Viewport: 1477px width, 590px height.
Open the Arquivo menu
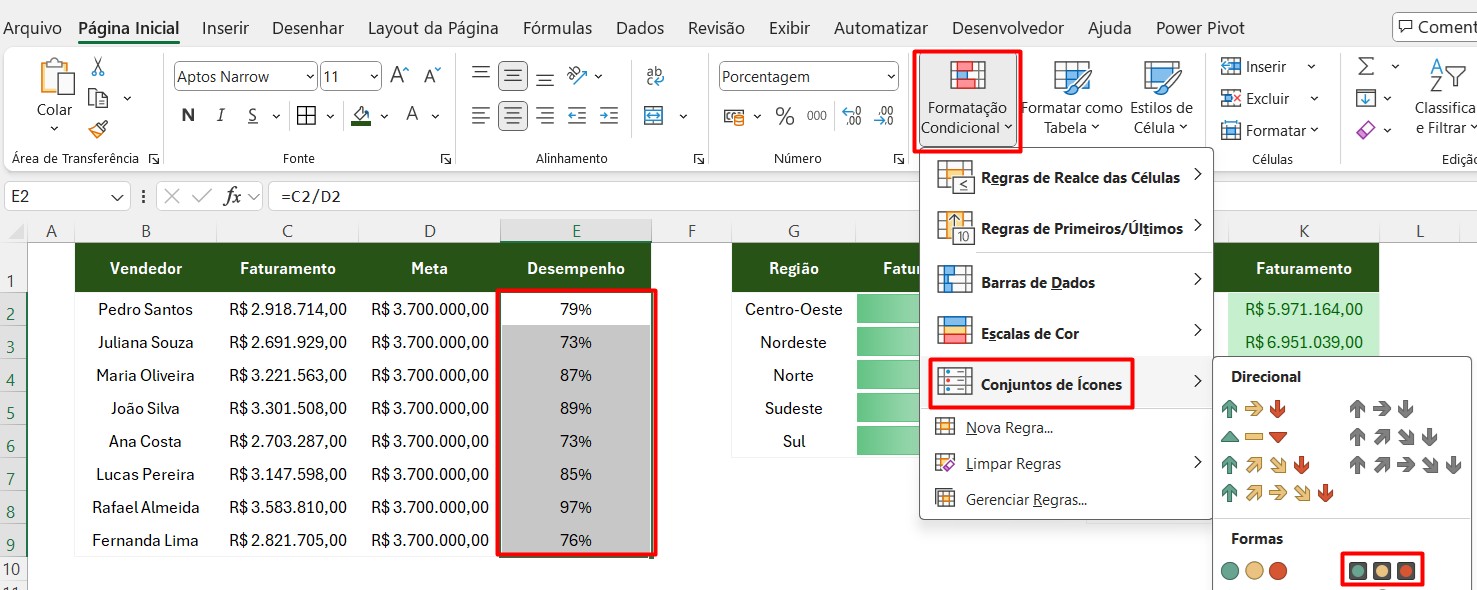click(x=32, y=28)
